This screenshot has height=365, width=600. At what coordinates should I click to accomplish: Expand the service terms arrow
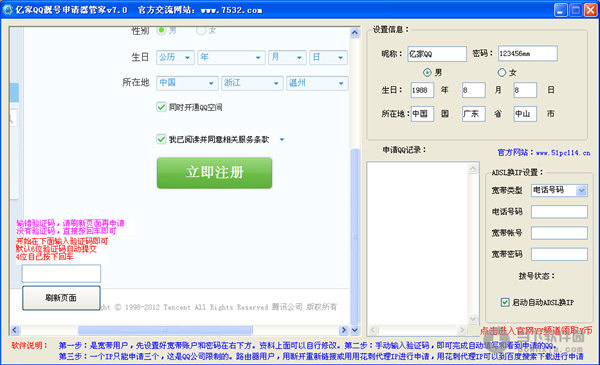point(282,139)
